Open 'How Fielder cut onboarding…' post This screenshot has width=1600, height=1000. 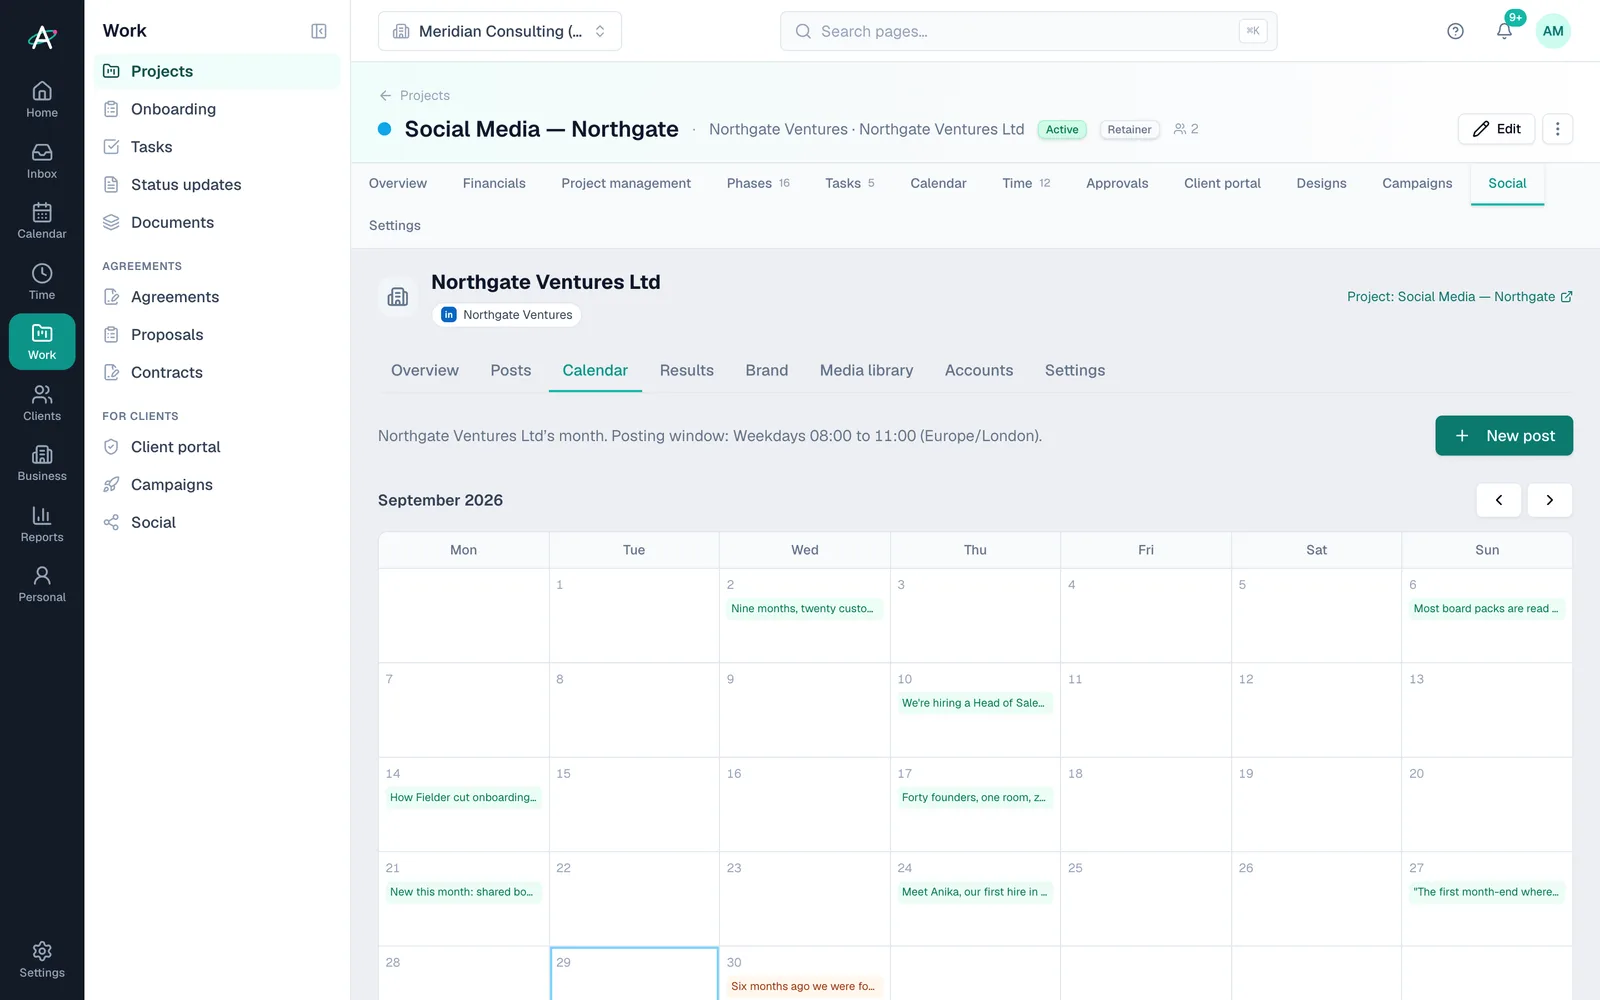click(x=463, y=798)
